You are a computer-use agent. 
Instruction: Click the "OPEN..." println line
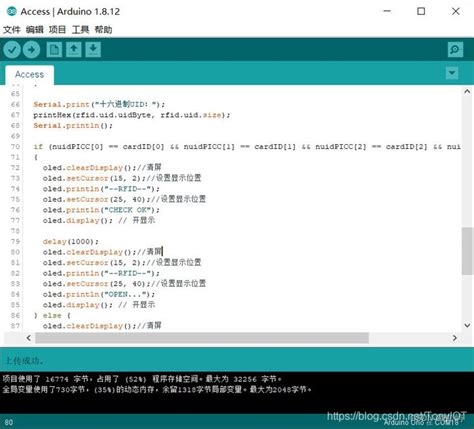pos(99,294)
